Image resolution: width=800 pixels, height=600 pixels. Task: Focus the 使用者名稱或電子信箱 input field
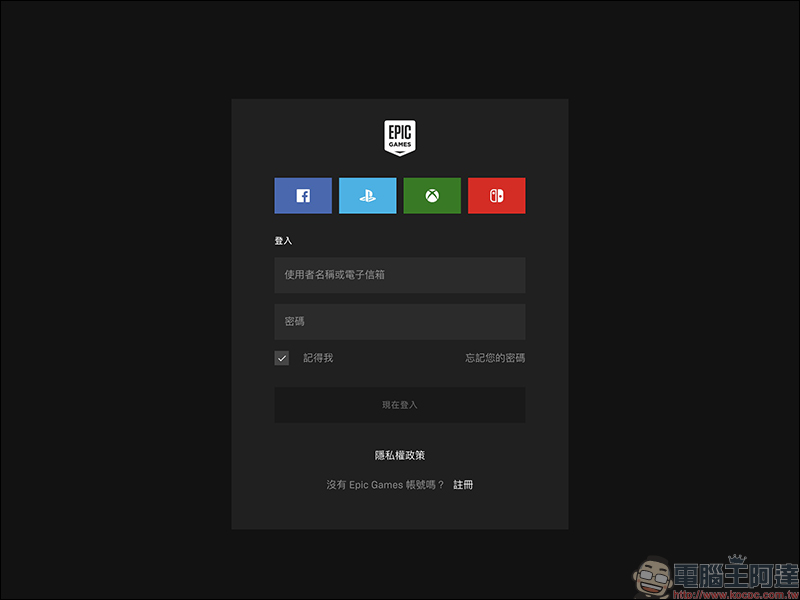(400, 275)
